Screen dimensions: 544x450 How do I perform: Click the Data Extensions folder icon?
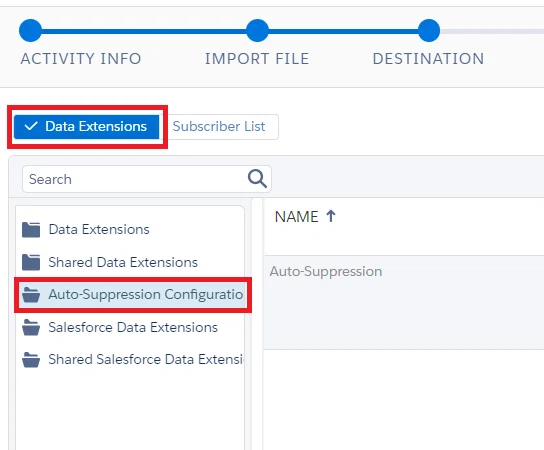point(31,230)
